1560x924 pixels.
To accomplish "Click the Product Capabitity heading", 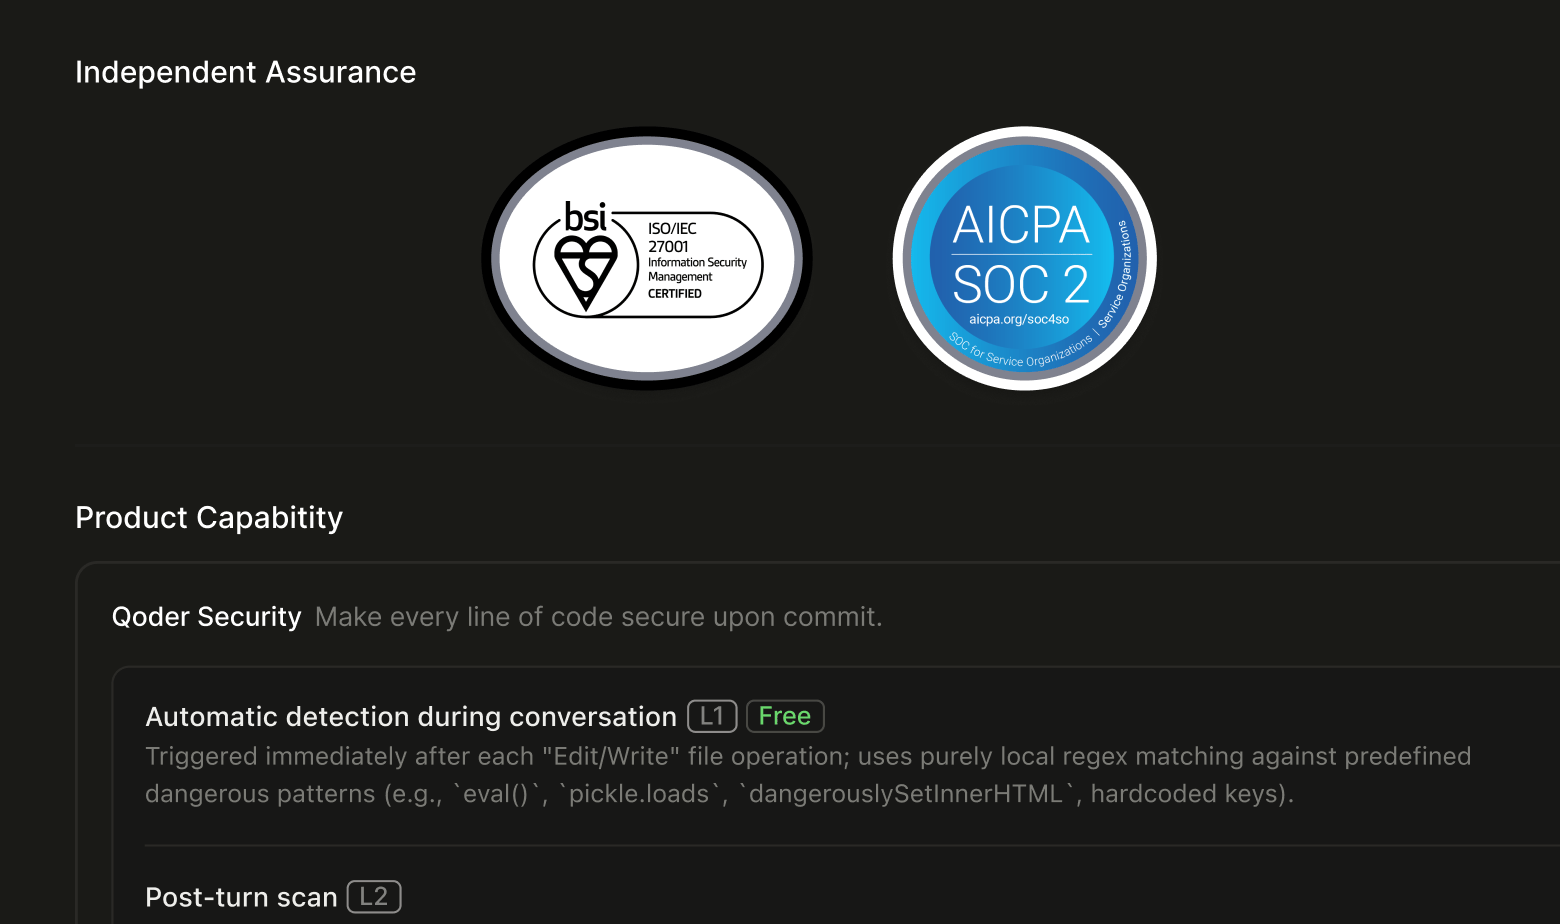I will [x=209, y=517].
